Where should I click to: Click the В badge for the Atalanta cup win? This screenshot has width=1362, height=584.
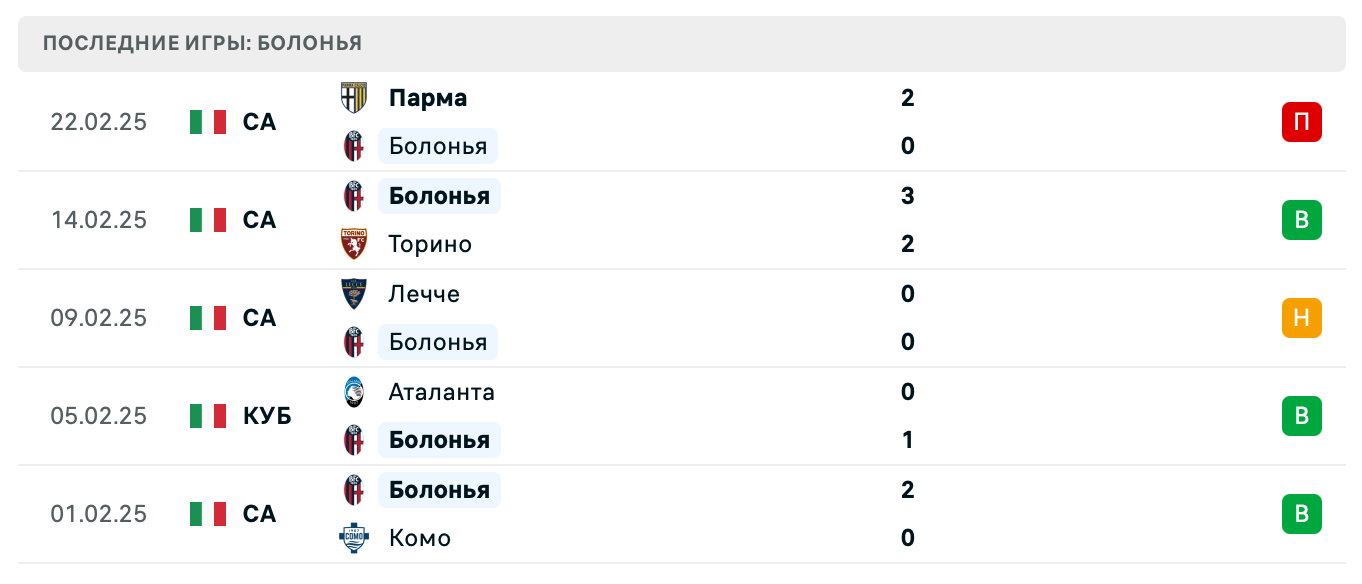coord(1301,415)
